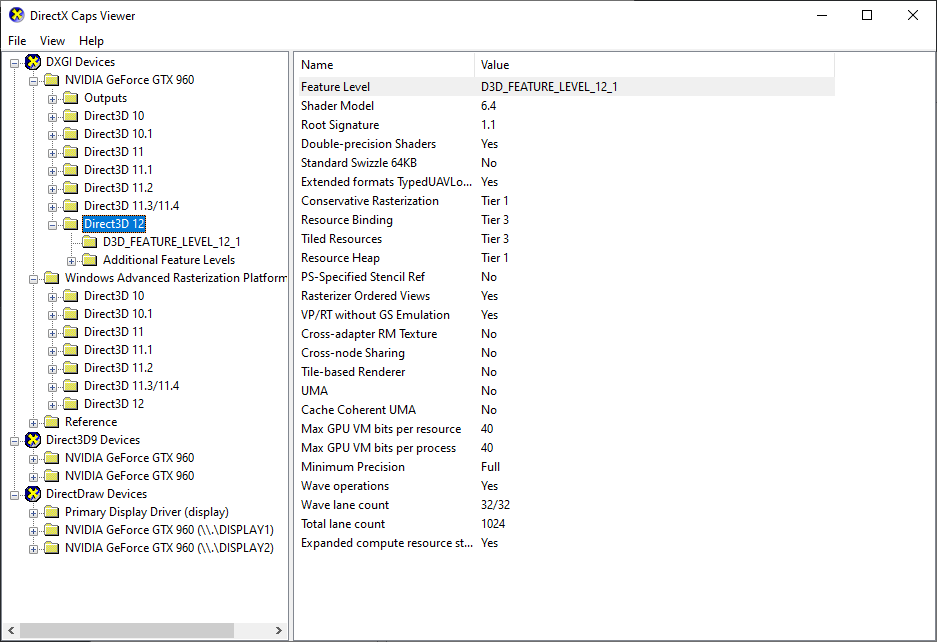Expand the Primary Display Driver node
The width and height of the screenshot is (937, 642).
click(33, 513)
